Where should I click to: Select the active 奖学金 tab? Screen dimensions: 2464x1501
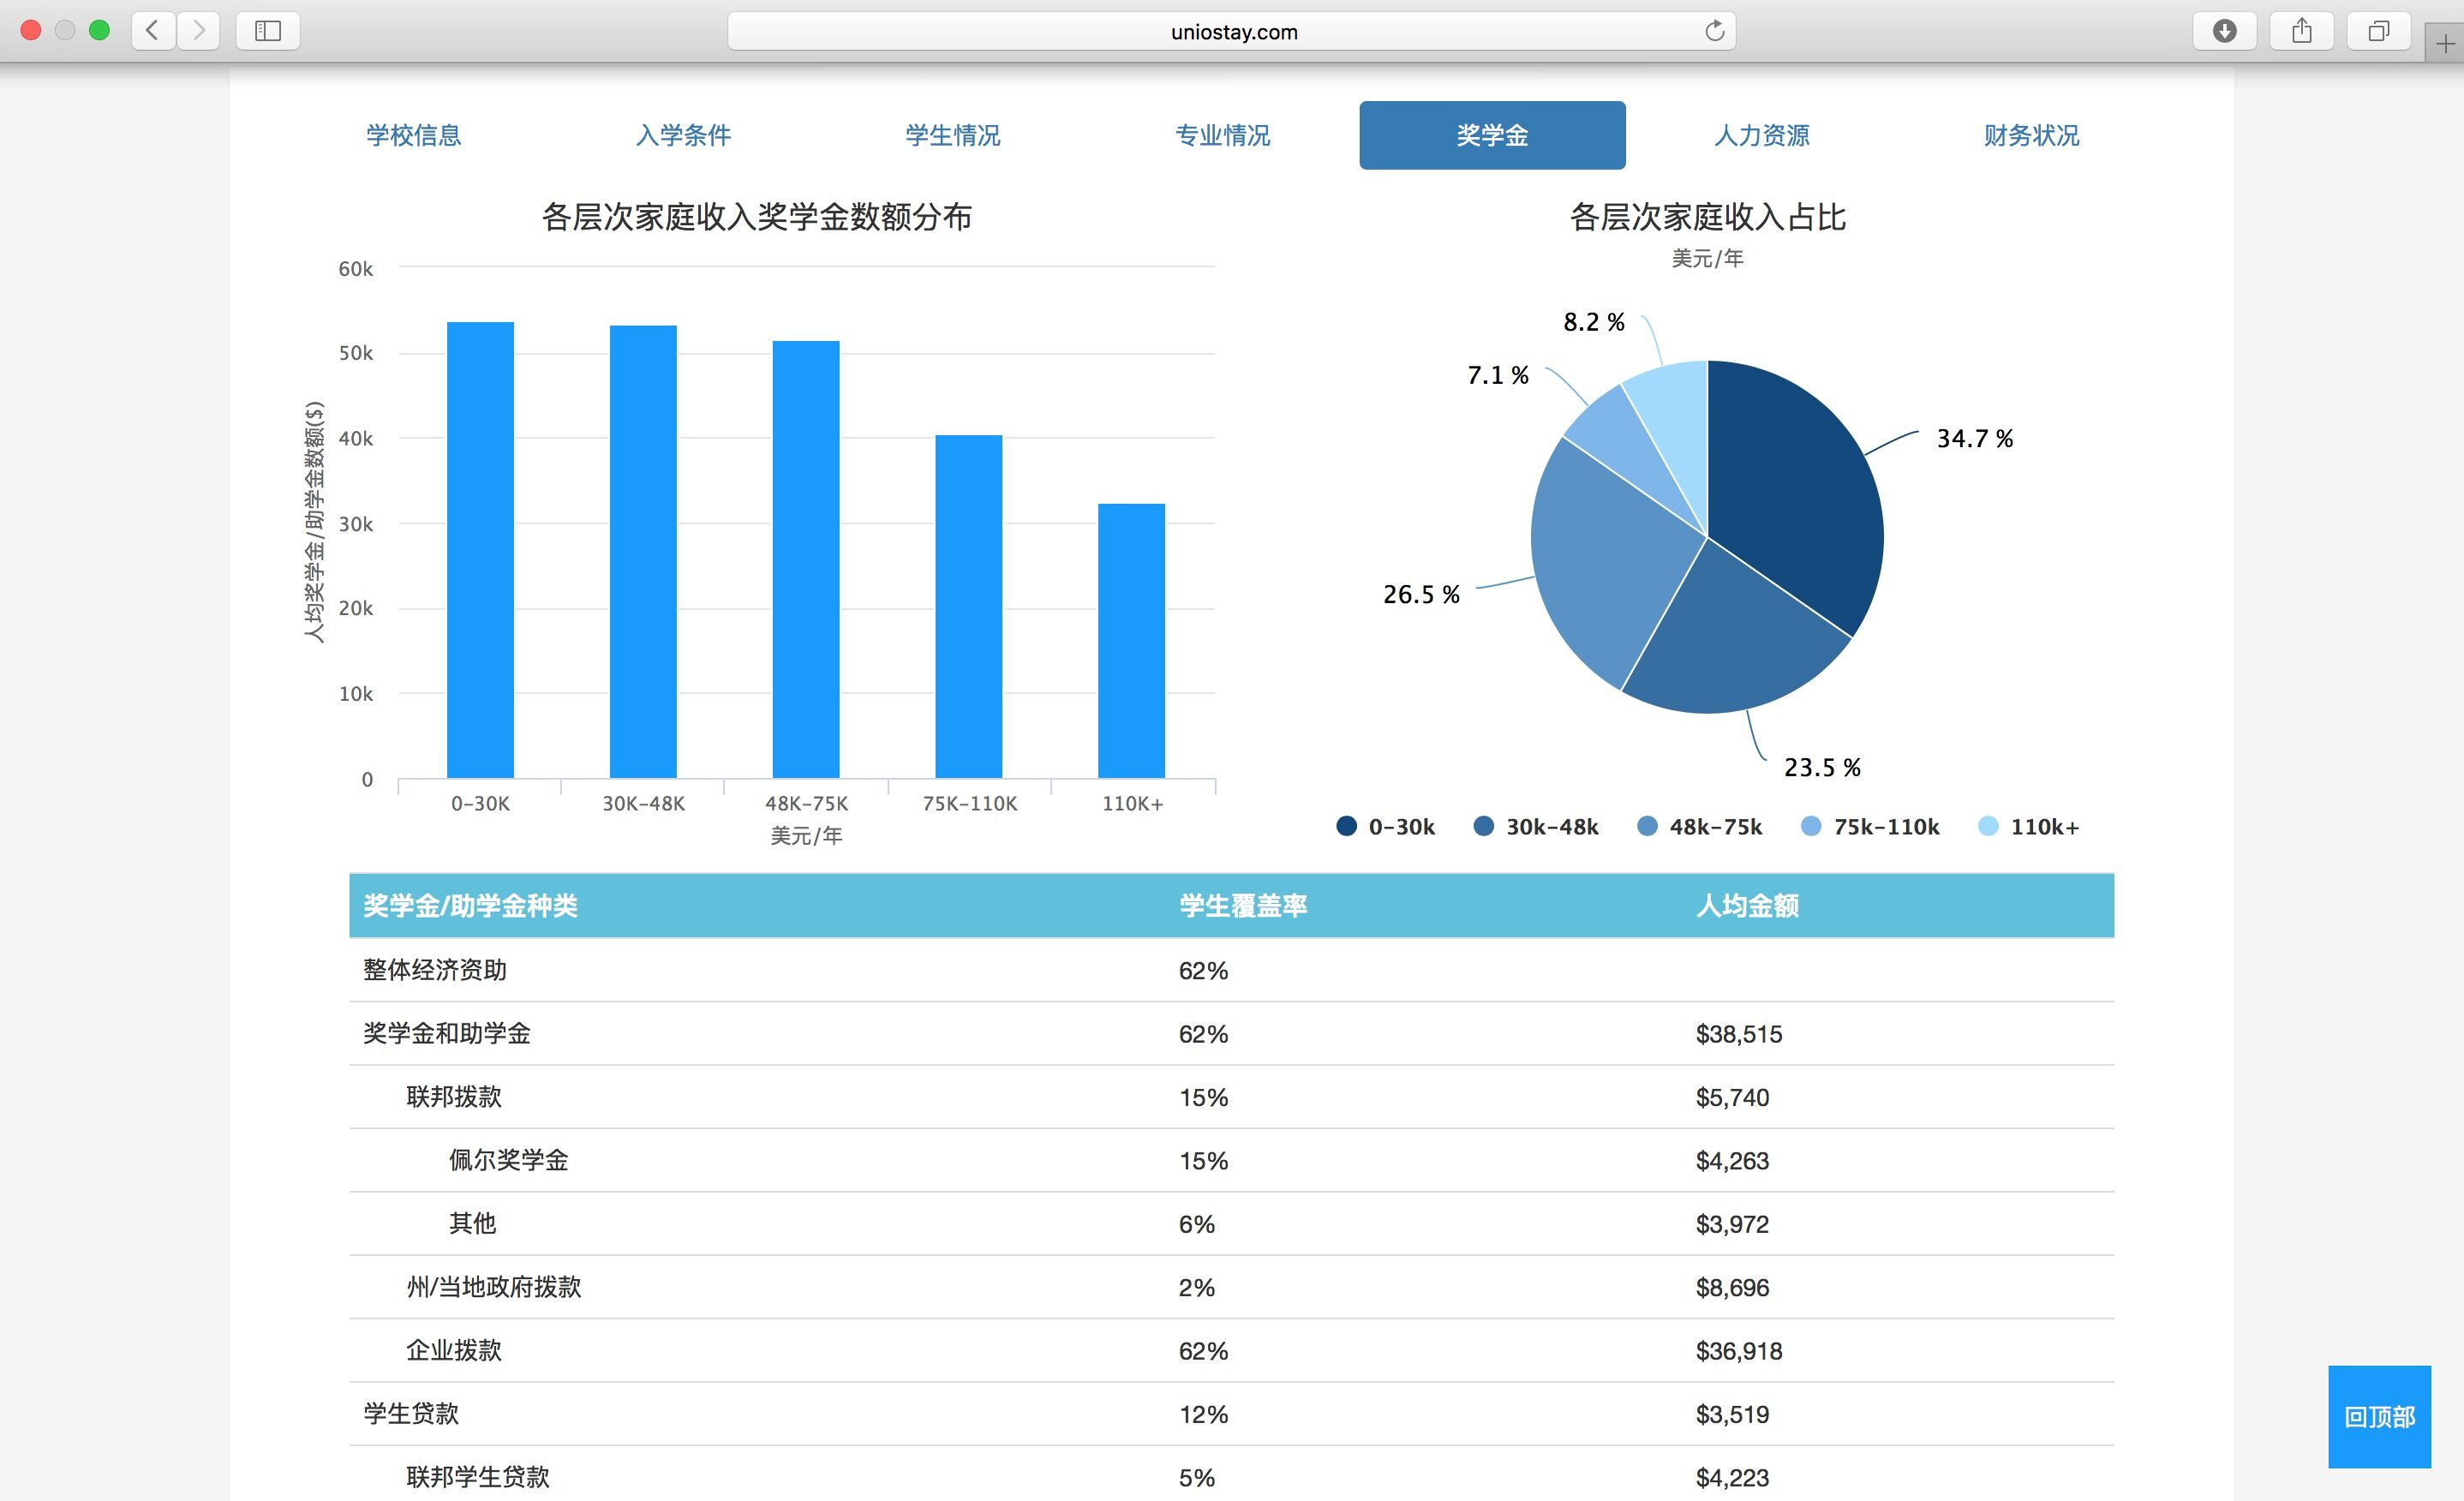point(1492,135)
